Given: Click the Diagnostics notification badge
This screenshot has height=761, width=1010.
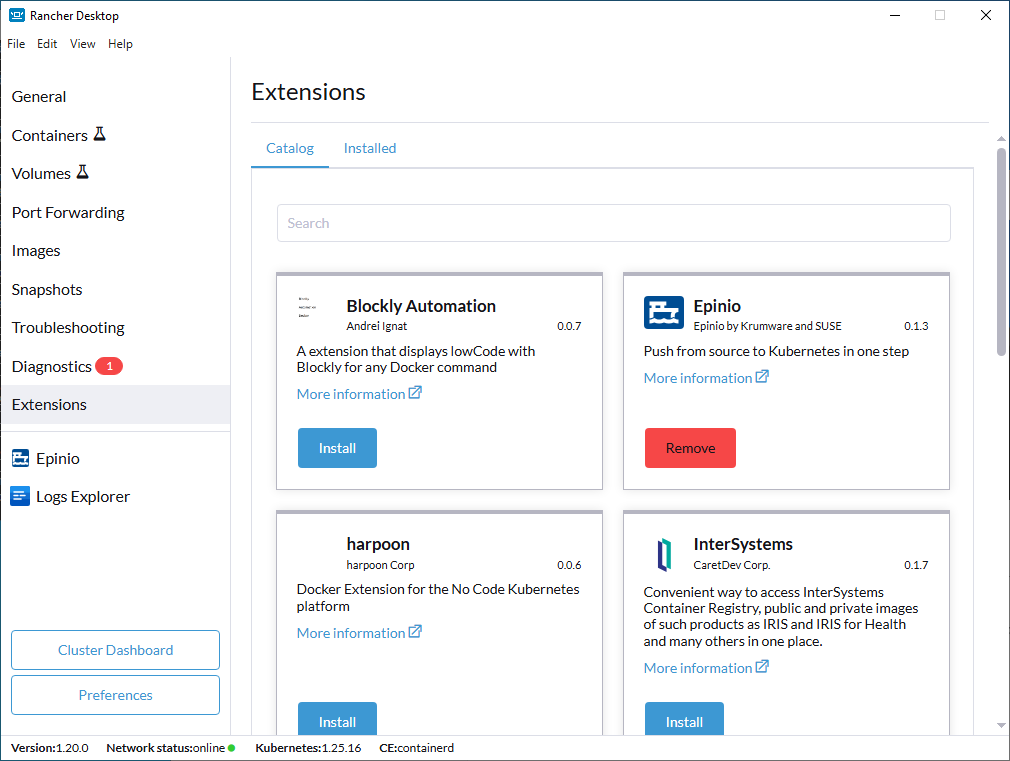Looking at the screenshot, I should (x=108, y=366).
